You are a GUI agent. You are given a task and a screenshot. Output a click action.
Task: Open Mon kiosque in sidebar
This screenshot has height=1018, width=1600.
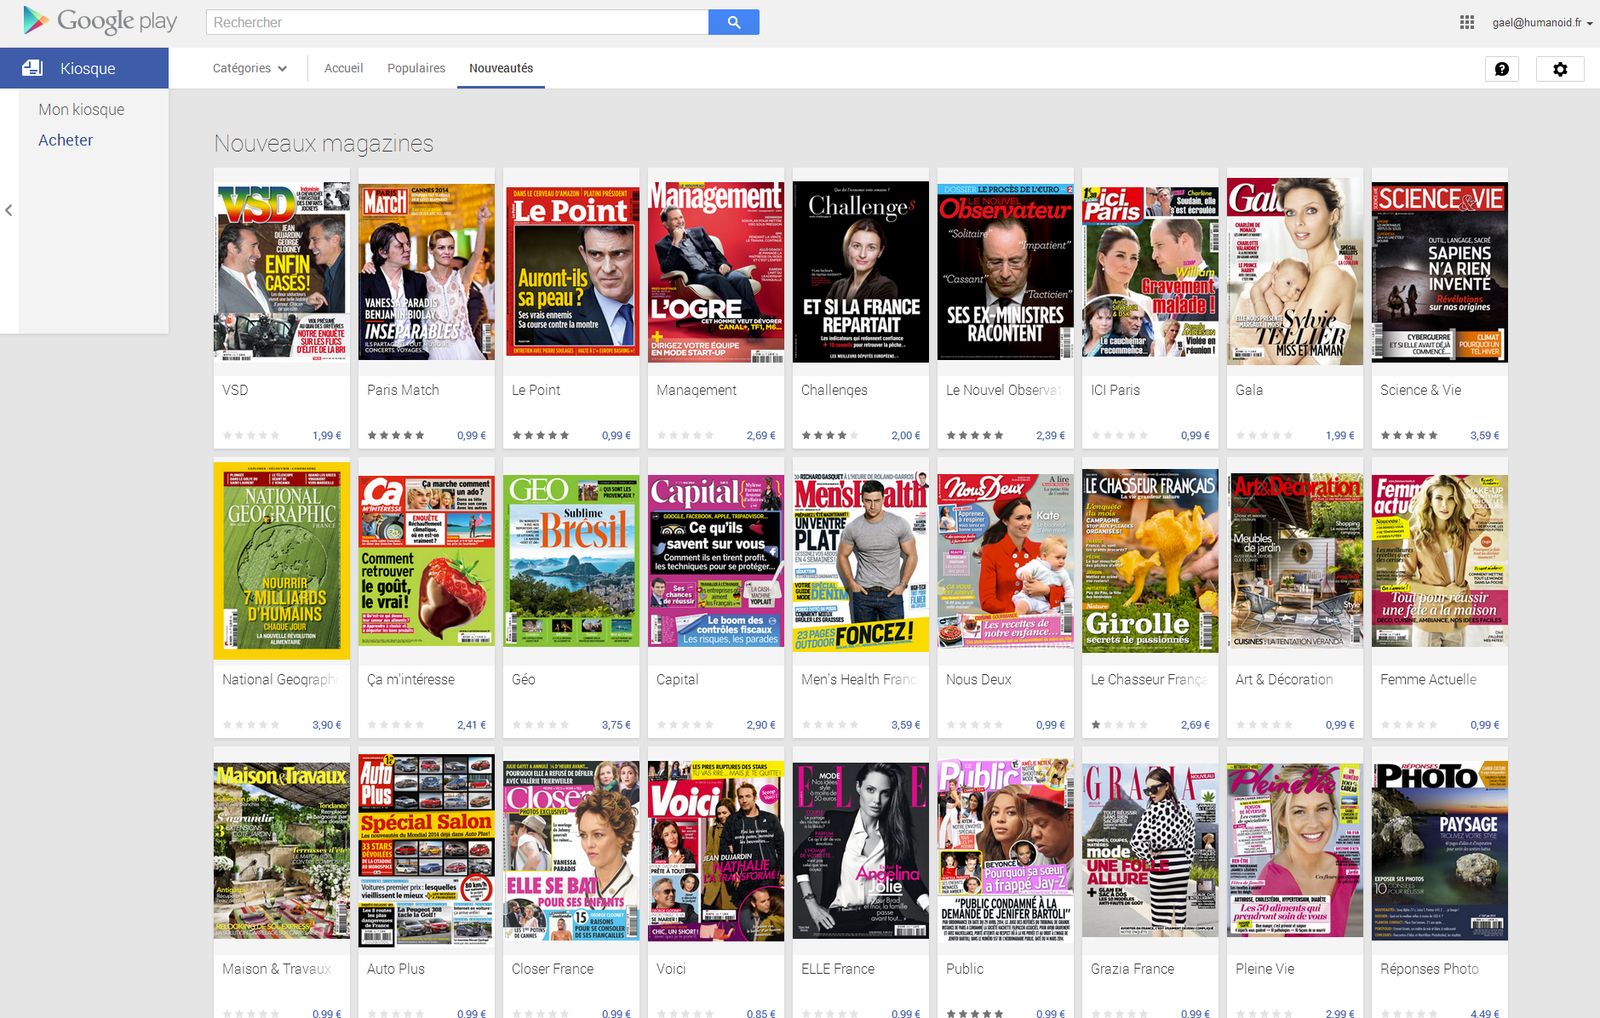(81, 109)
